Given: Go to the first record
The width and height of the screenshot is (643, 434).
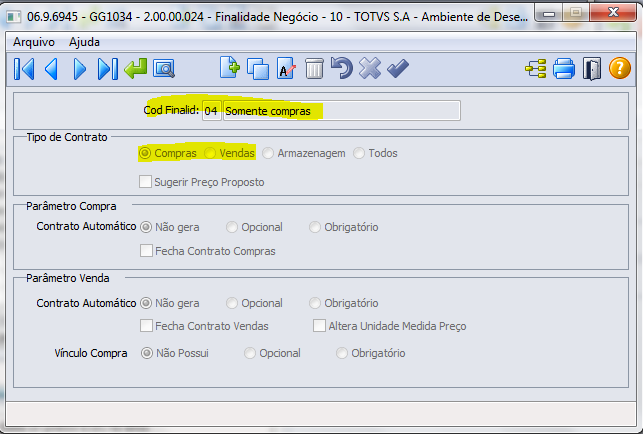Looking at the screenshot, I should 25,69.
